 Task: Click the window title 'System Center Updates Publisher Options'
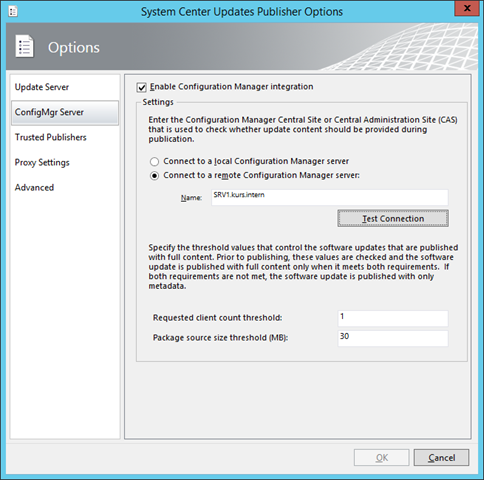point(242,12)
